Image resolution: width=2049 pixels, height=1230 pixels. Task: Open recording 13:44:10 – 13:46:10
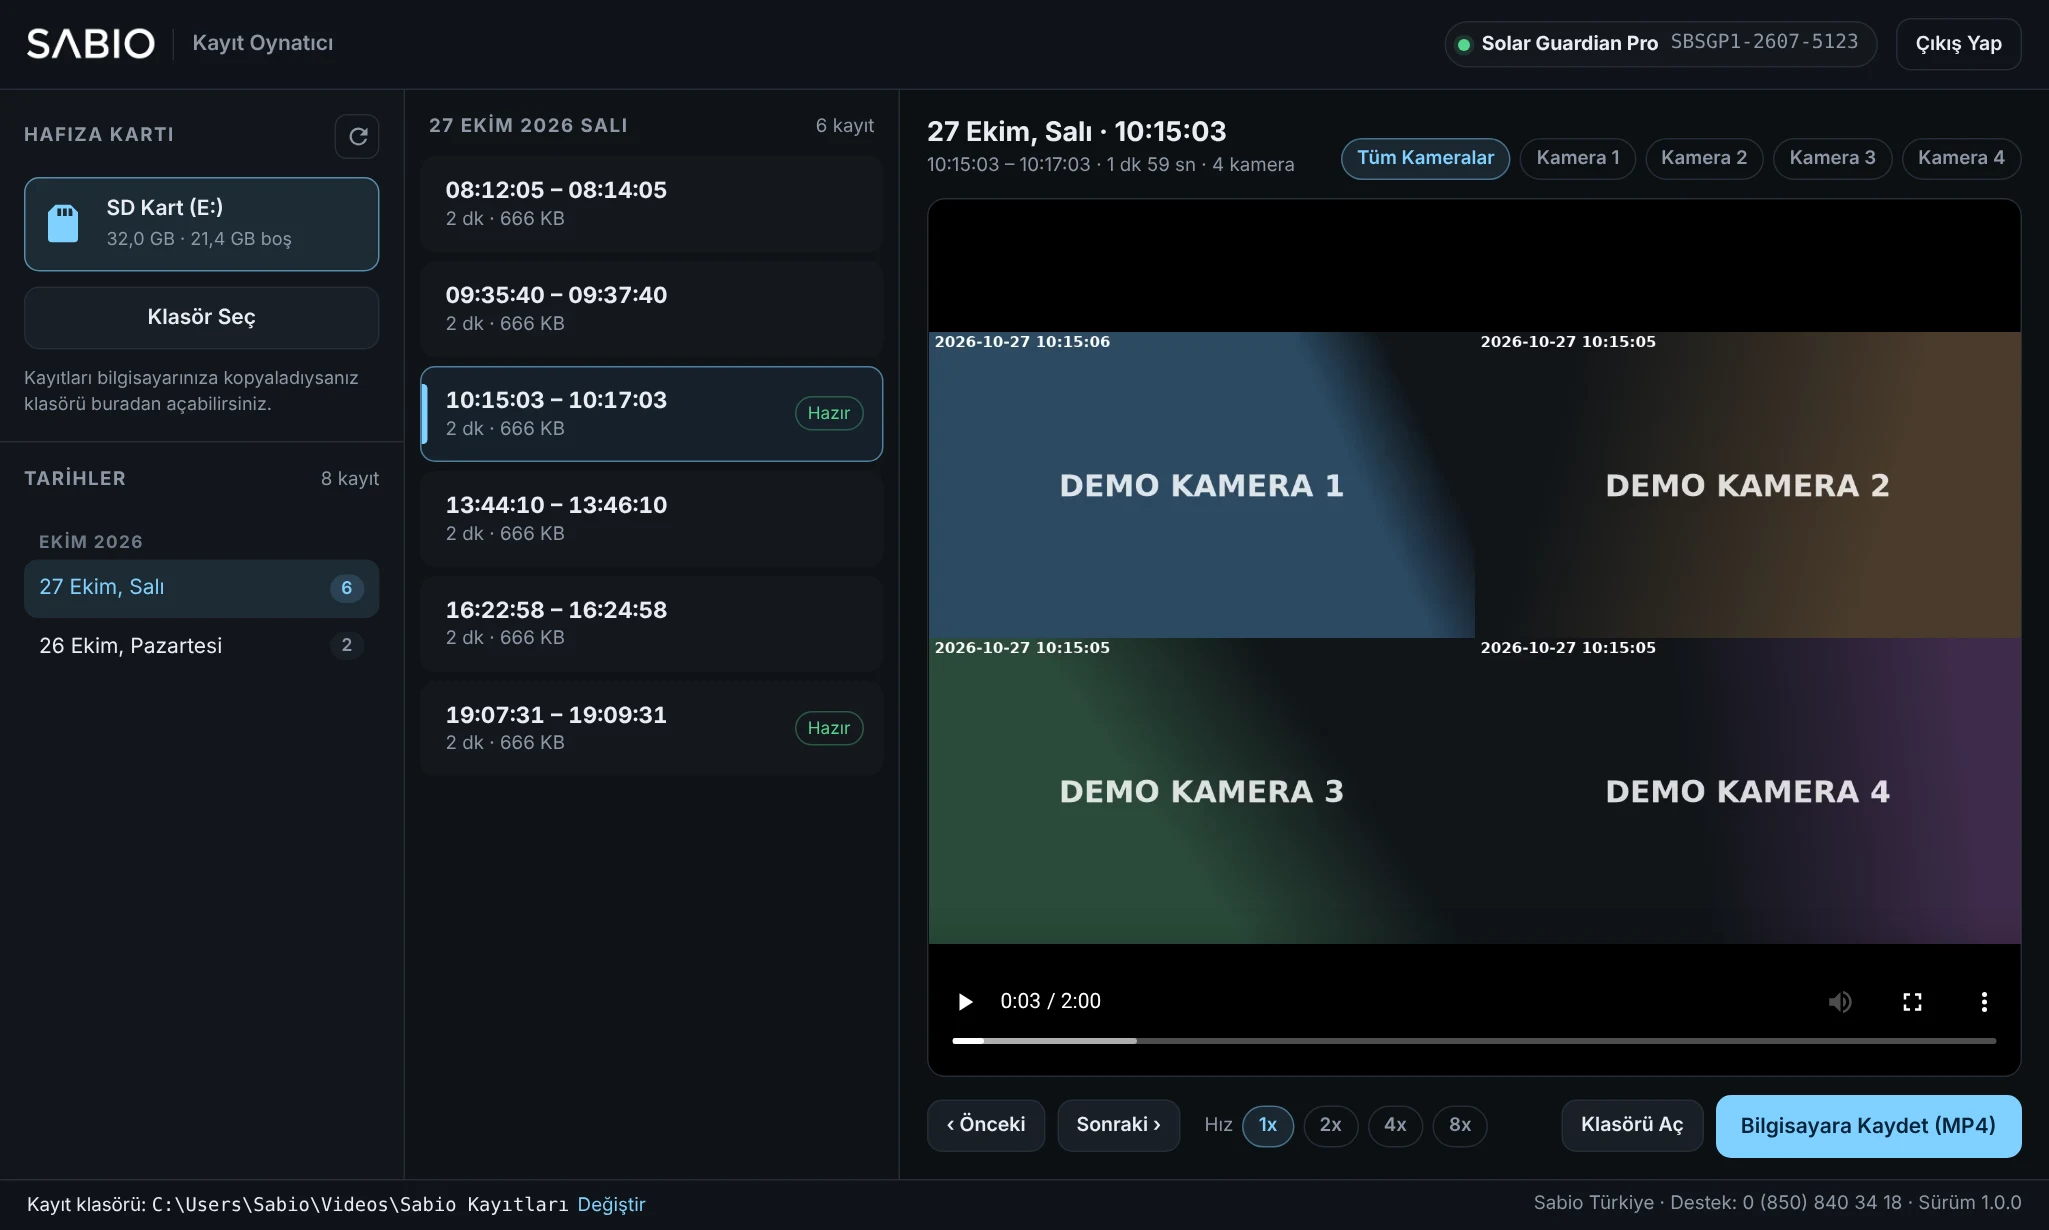pyautogui.click(x=651, y=519)
